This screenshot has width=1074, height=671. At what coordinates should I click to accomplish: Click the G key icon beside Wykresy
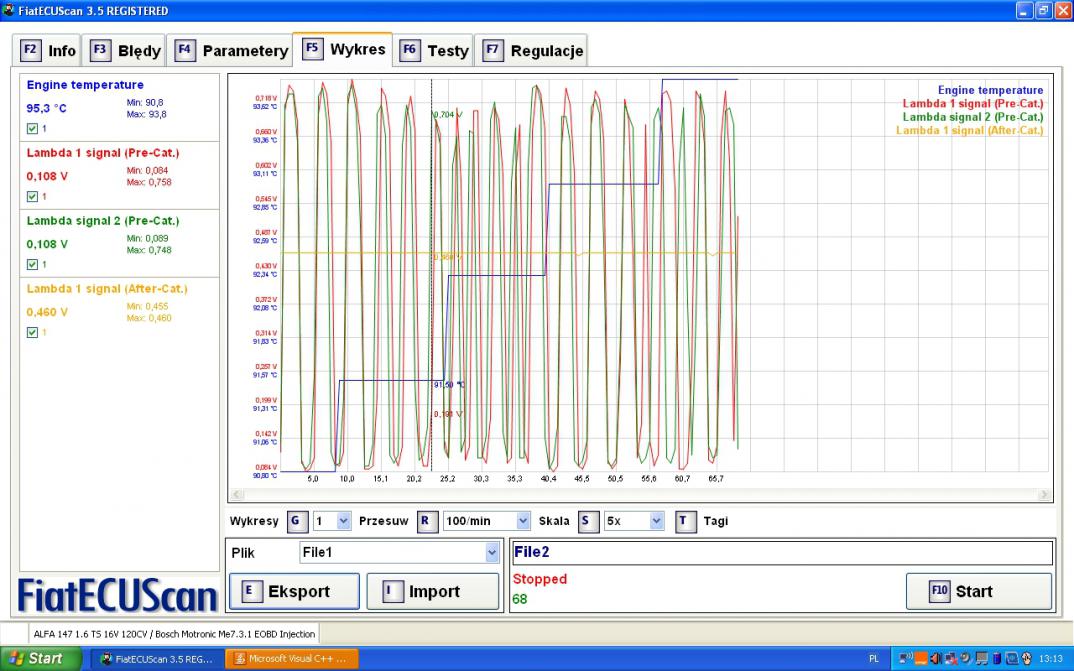[298, 521]
